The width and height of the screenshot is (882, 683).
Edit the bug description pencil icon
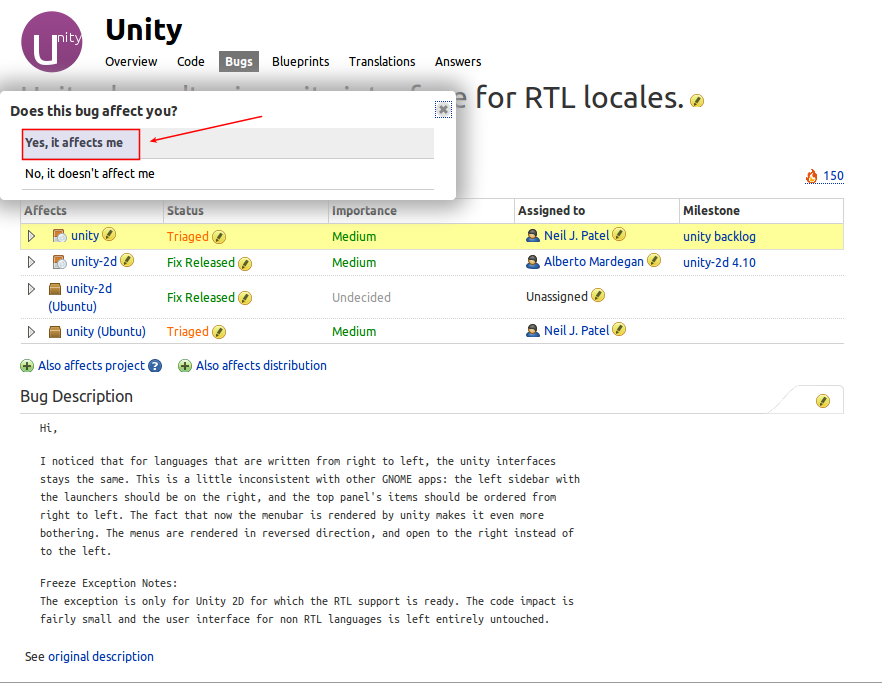click(823, 401)
